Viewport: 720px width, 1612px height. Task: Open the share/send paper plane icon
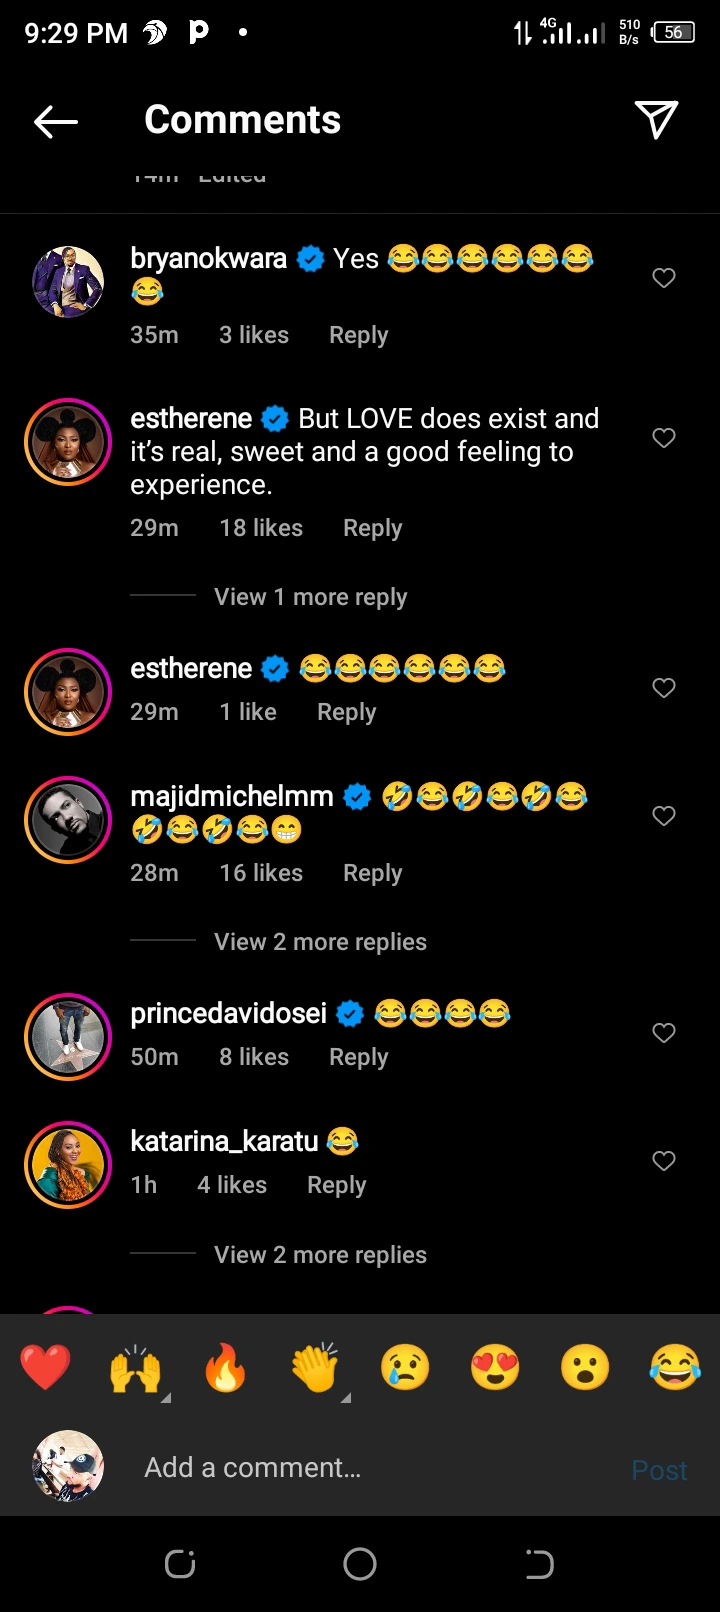pyautogui.click(x=656, y=120)
